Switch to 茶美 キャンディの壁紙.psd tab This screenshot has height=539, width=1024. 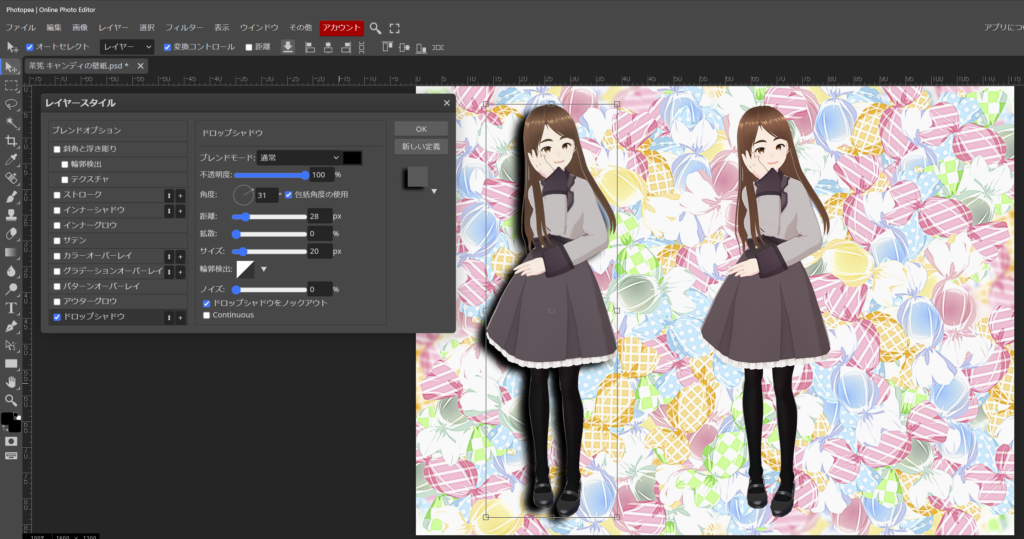(x=78, y=66)
